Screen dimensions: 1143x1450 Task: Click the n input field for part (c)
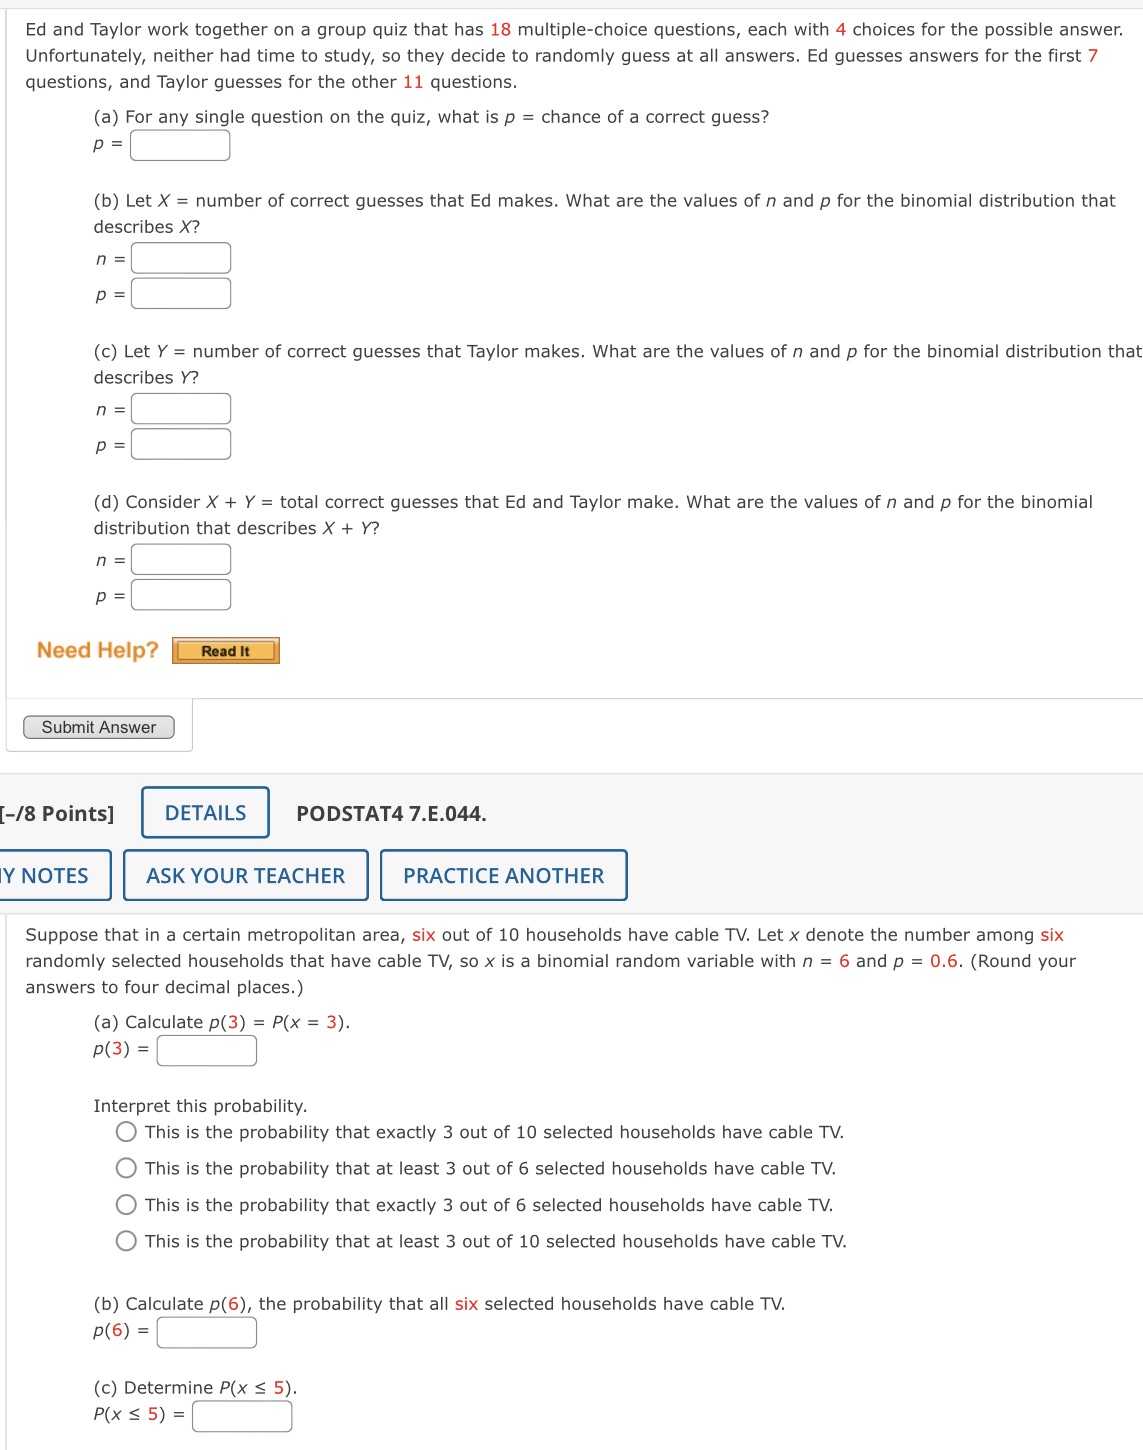180,408
